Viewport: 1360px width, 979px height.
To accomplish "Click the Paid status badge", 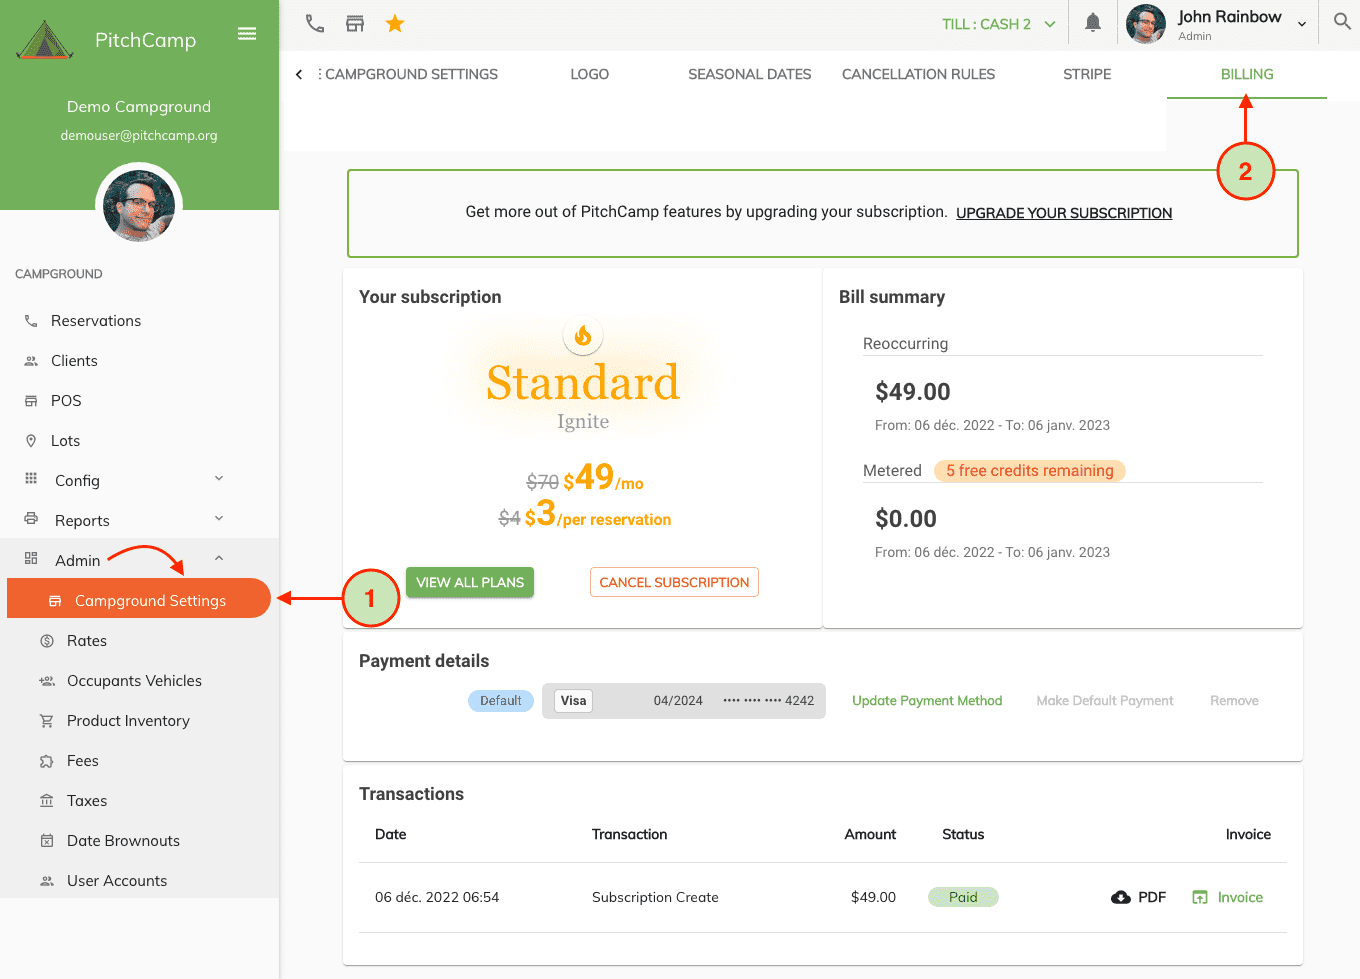I will [963, 897].
